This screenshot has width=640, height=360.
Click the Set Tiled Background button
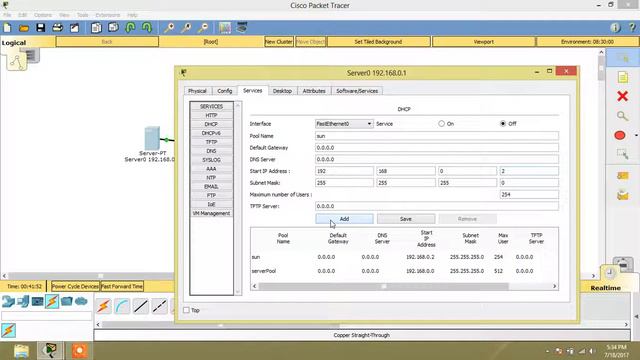pos(378,42)
